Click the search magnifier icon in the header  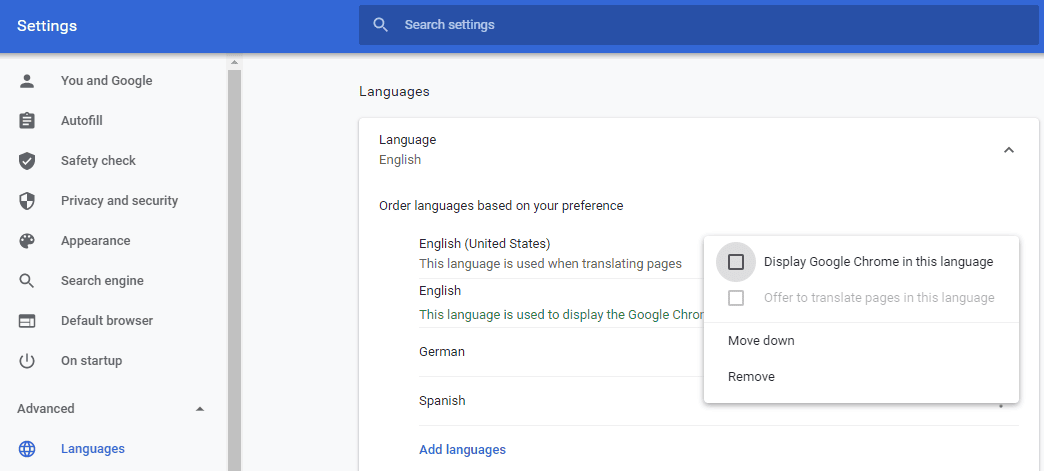pos(381,25)
